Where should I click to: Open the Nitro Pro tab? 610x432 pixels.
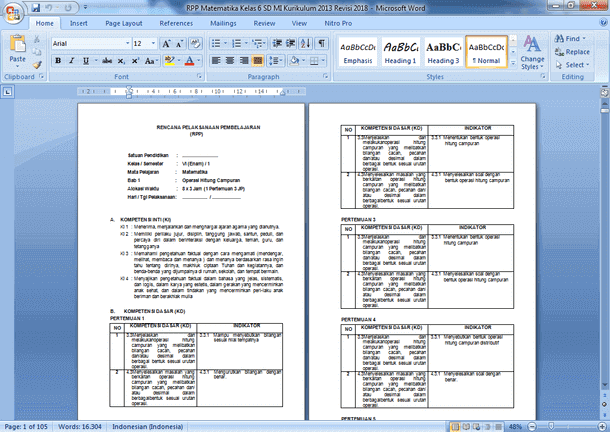click(338, 23)
